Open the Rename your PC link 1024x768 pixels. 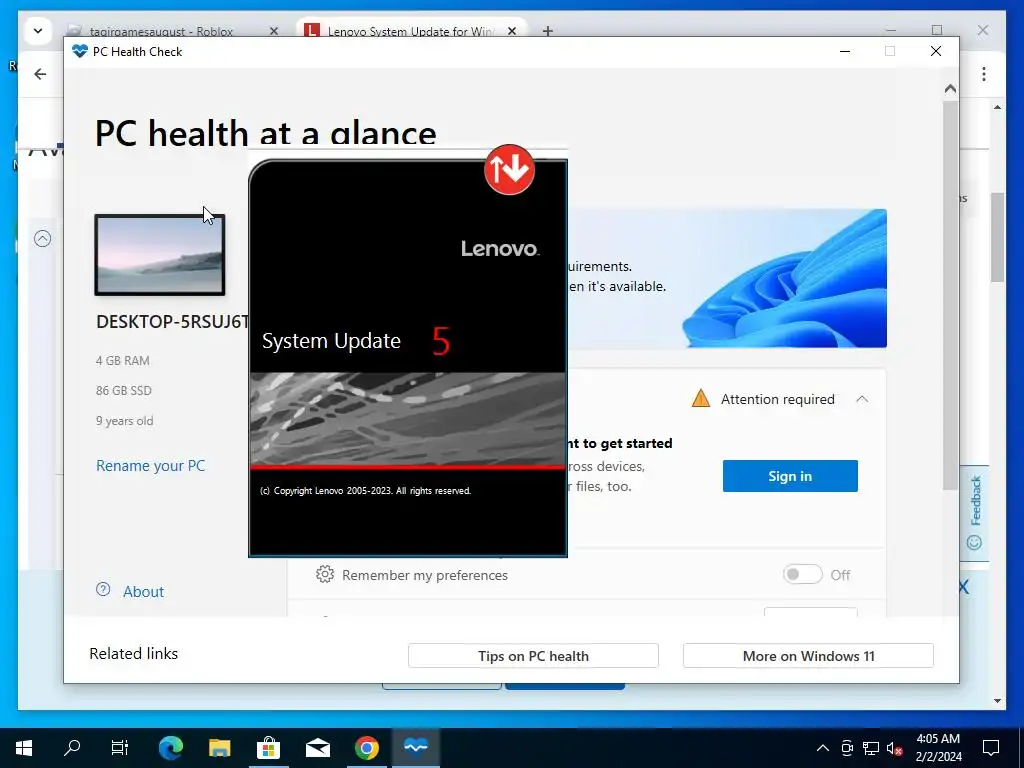point(150,466)
